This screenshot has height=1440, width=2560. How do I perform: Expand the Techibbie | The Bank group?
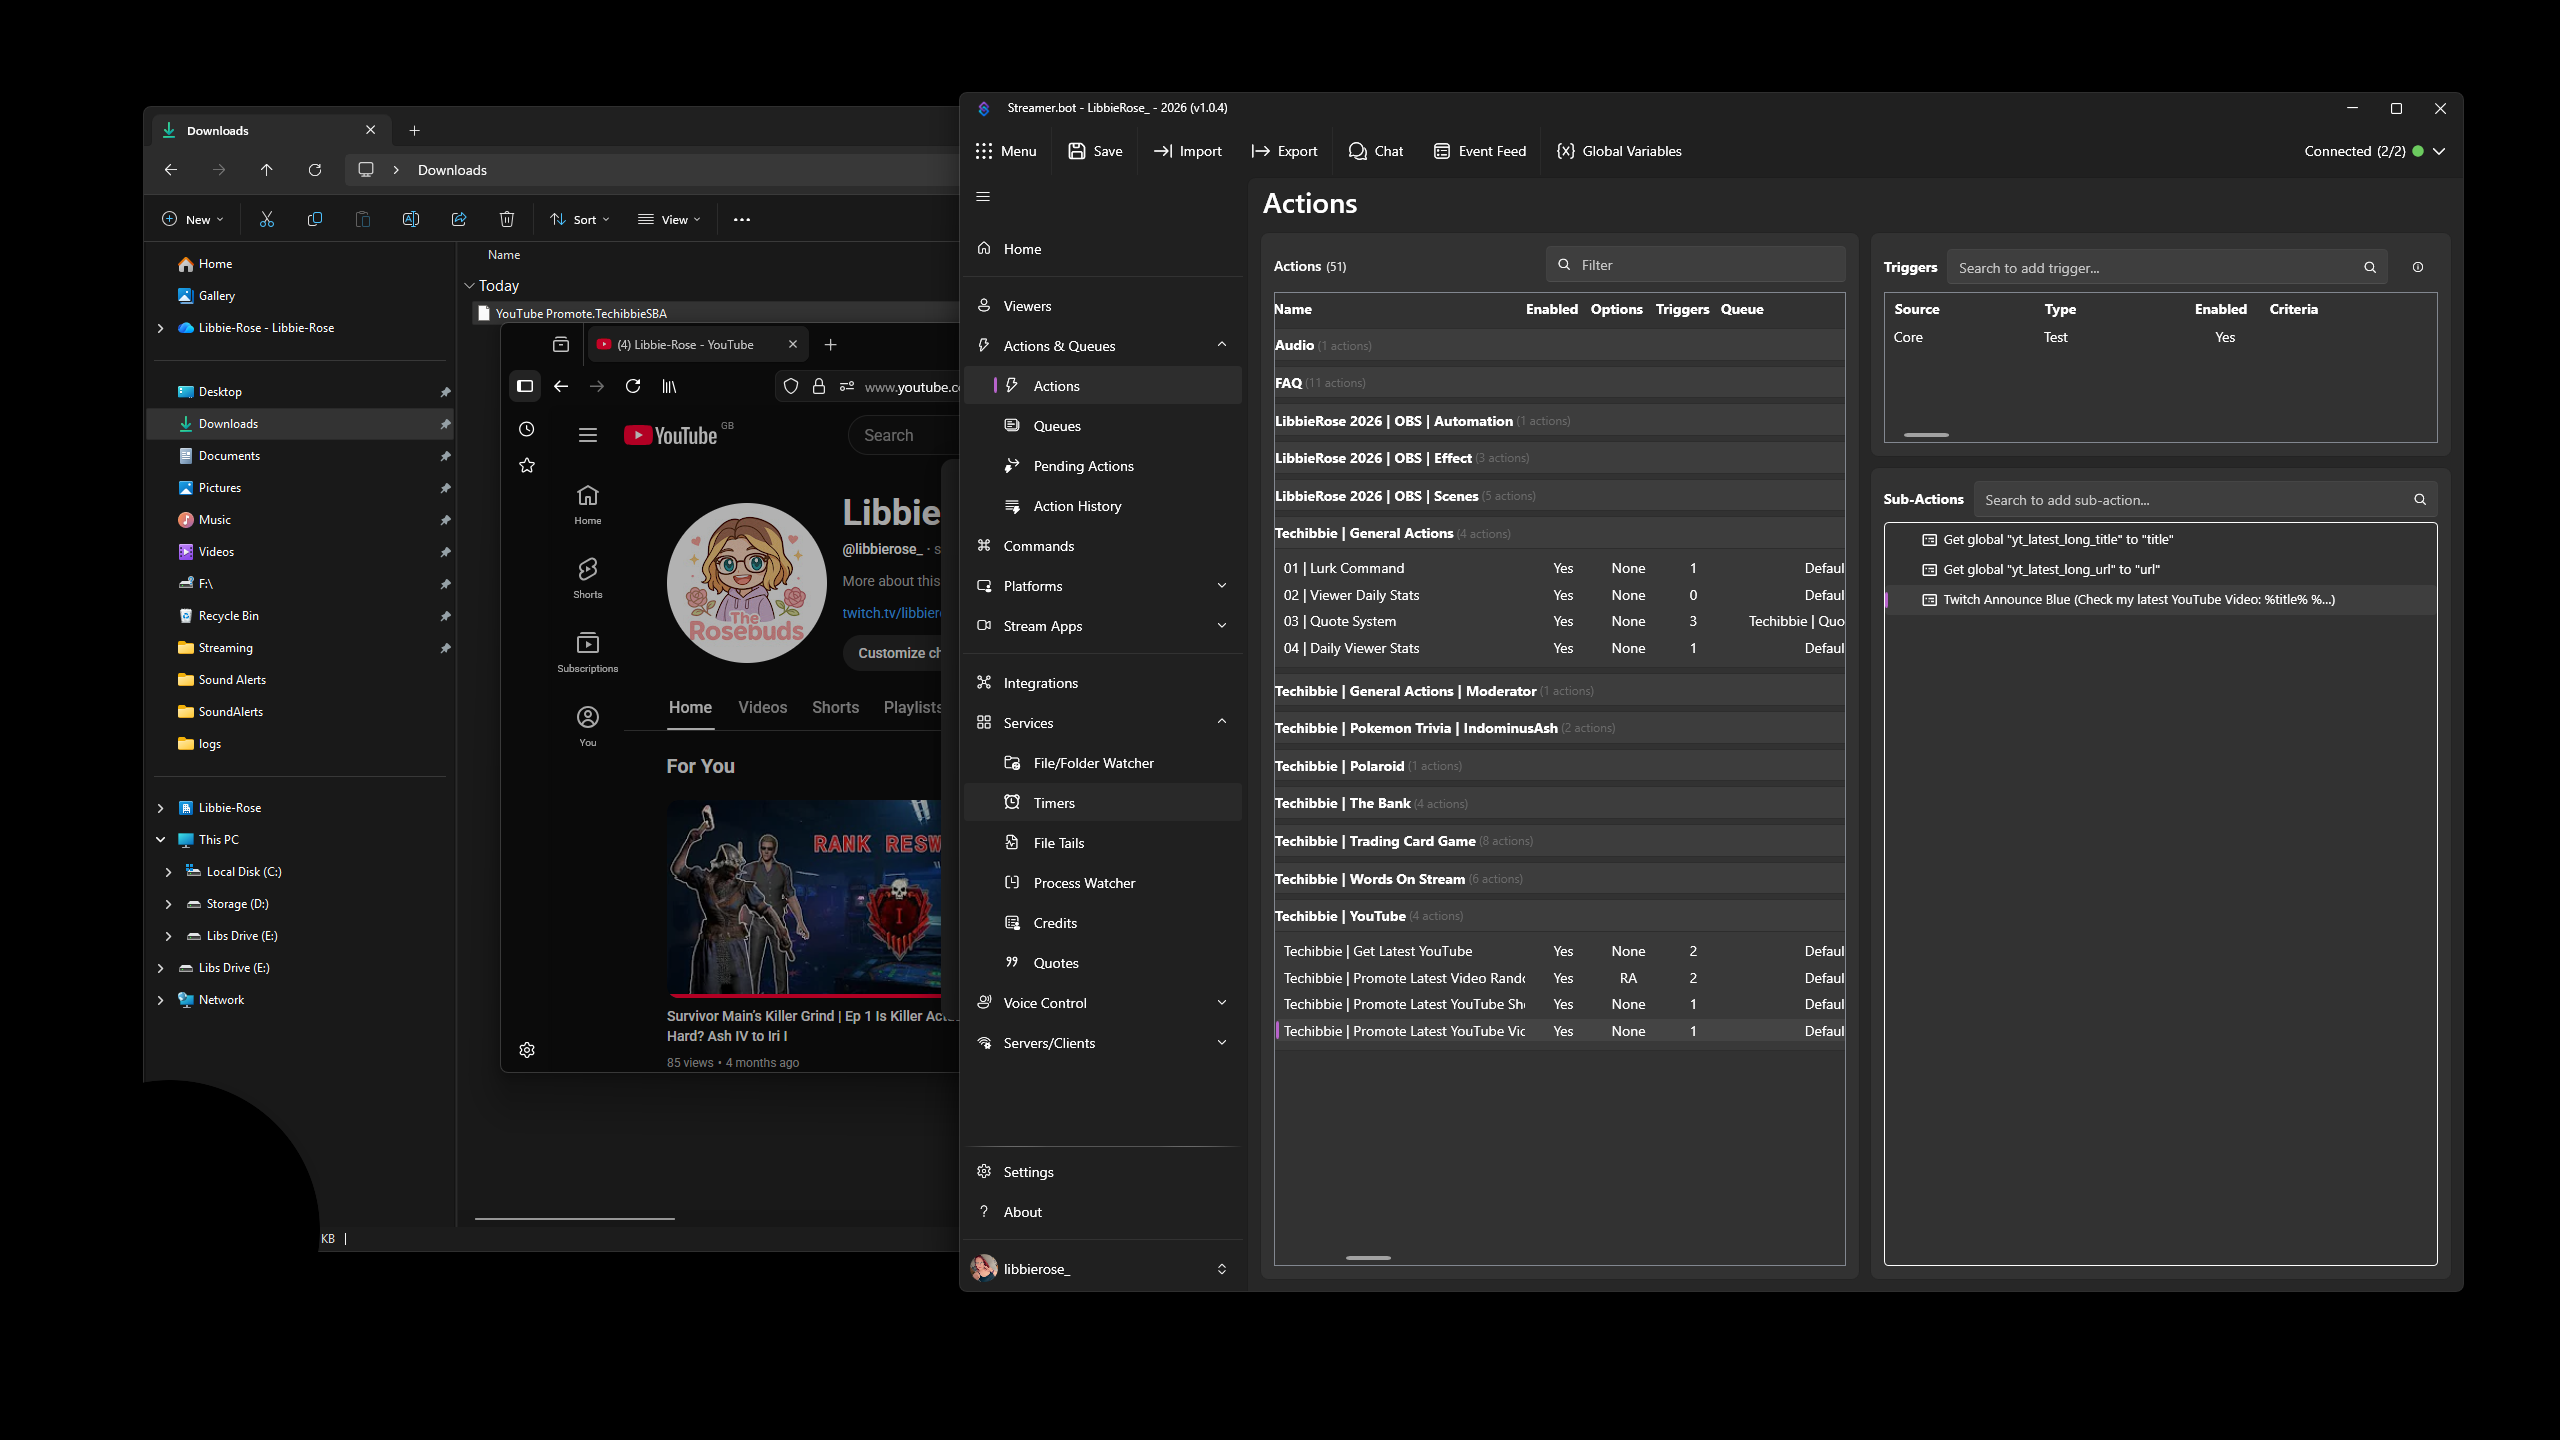tap(1560, 803)
